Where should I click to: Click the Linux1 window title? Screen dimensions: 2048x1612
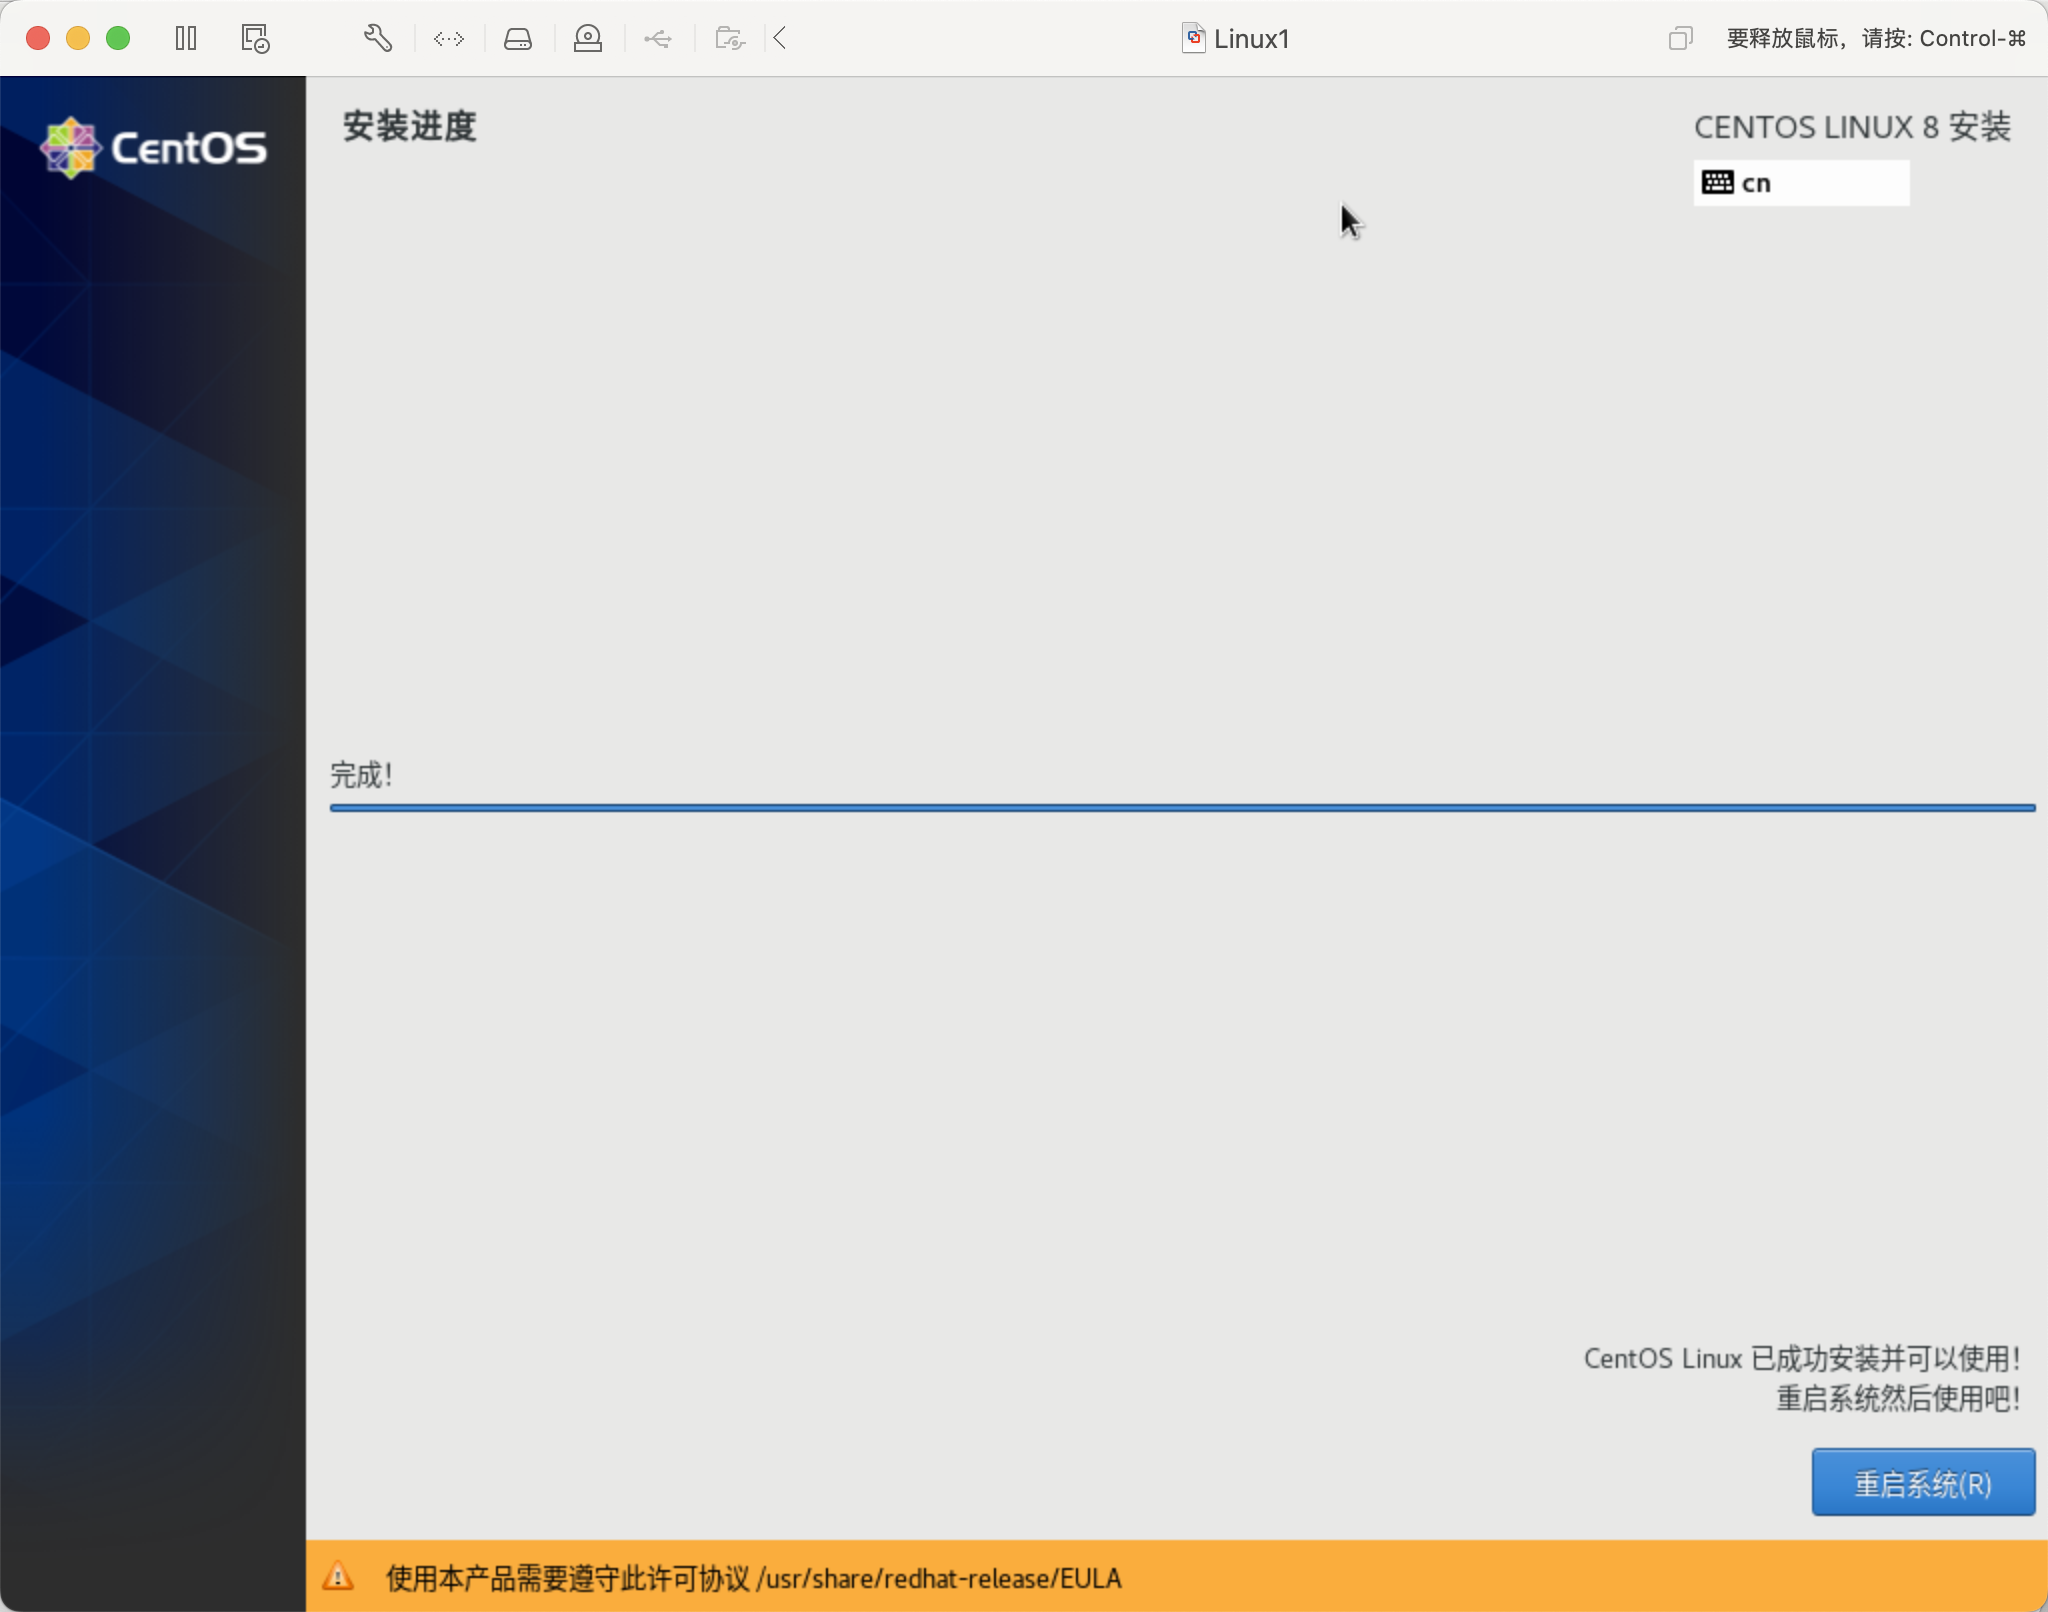(x=1250, y=39)
